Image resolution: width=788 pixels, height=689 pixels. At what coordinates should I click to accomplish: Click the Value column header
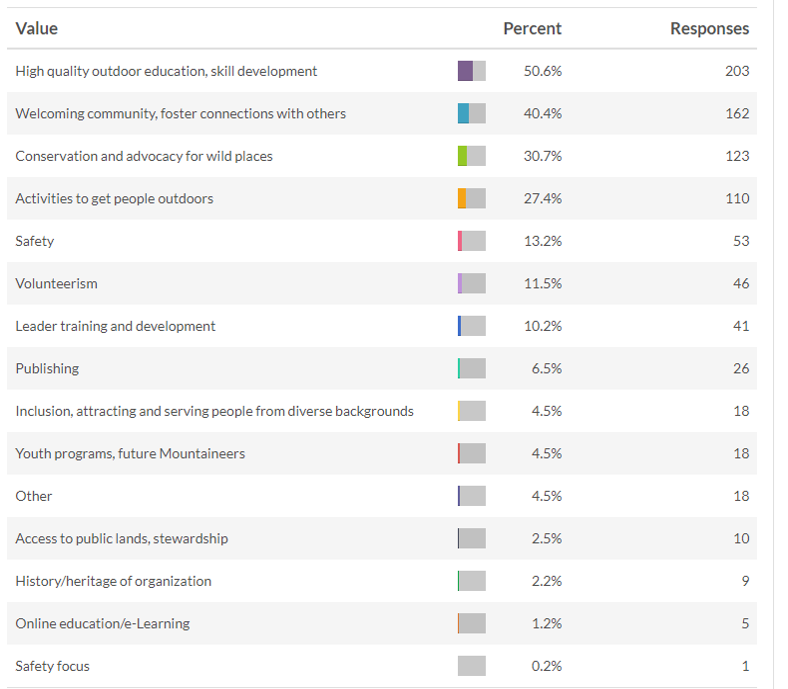coord(37,29)
